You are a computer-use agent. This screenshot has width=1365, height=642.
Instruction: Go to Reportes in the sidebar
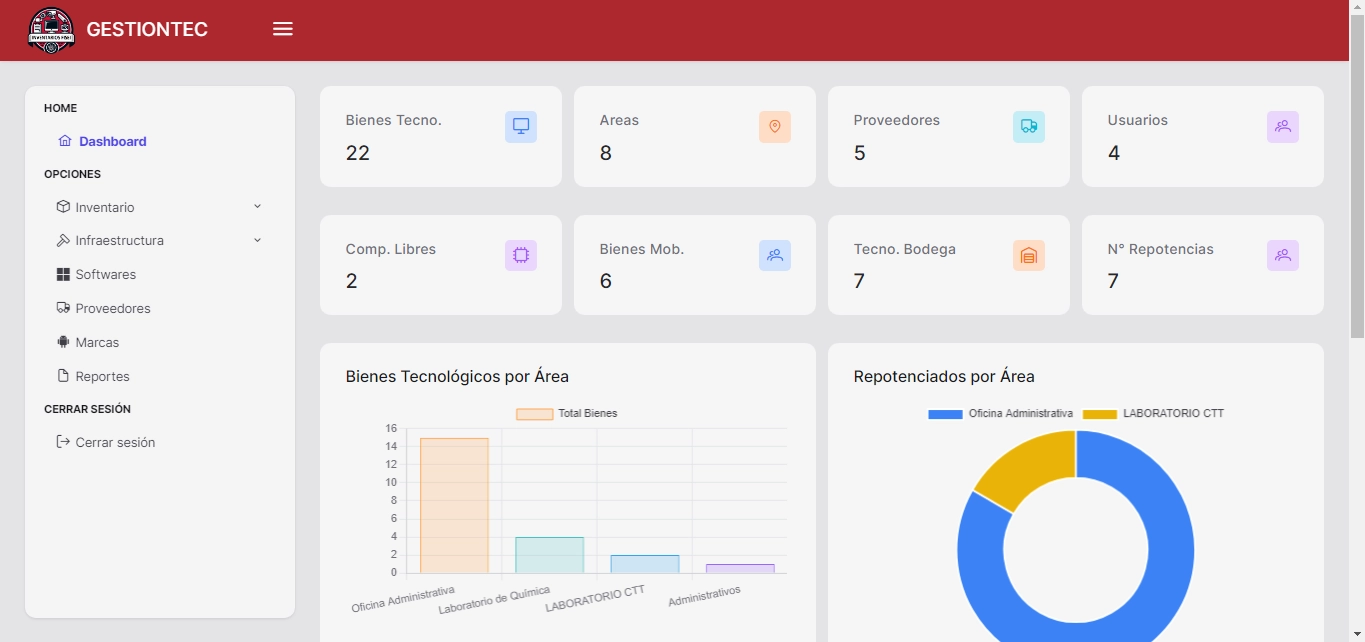(102, 377)
